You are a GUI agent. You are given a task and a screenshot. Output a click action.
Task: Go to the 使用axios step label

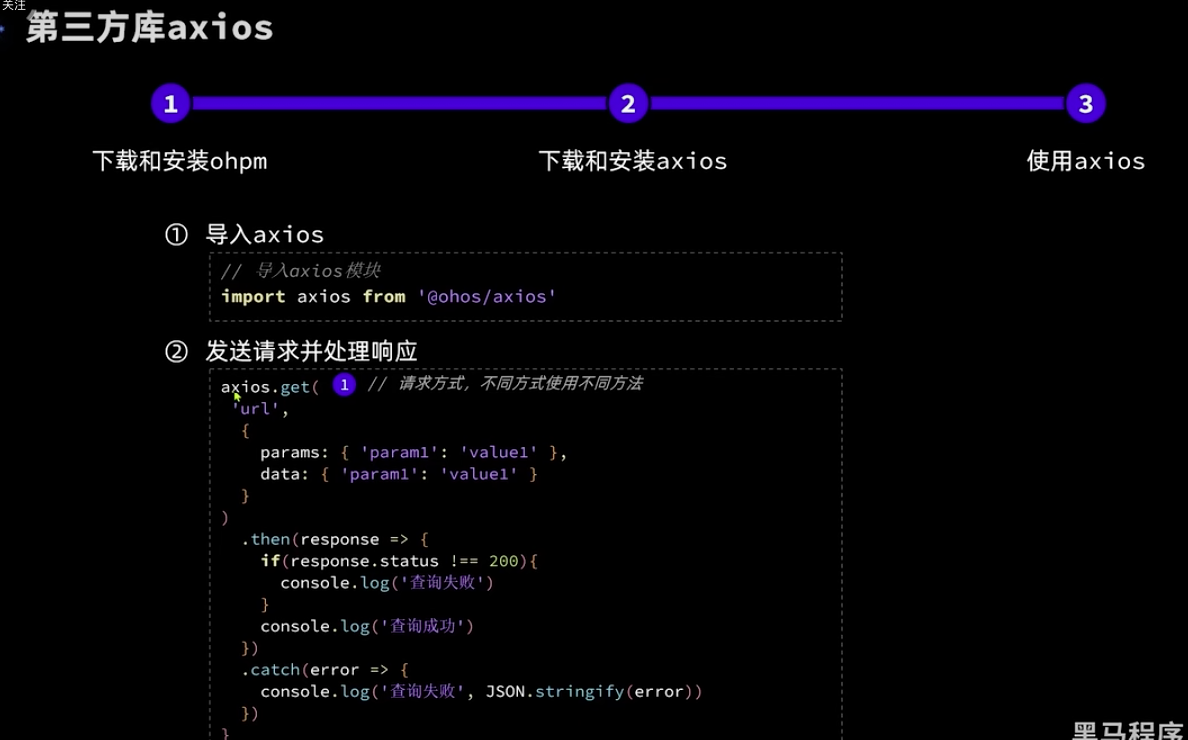[1085, 161]
